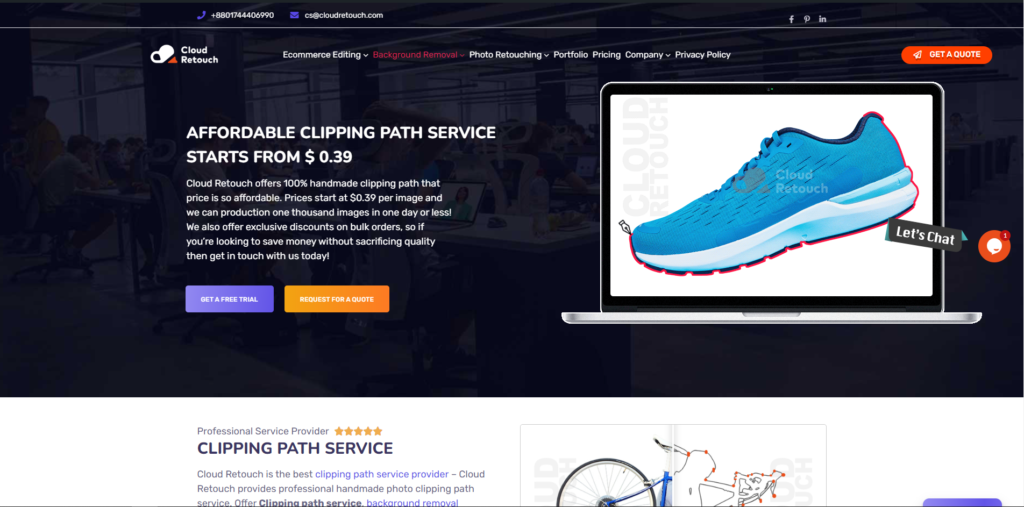The image size is (1024, 507).
Task: Expand the Photo Retouching dropdown menu
Action: tap(509, 55)
